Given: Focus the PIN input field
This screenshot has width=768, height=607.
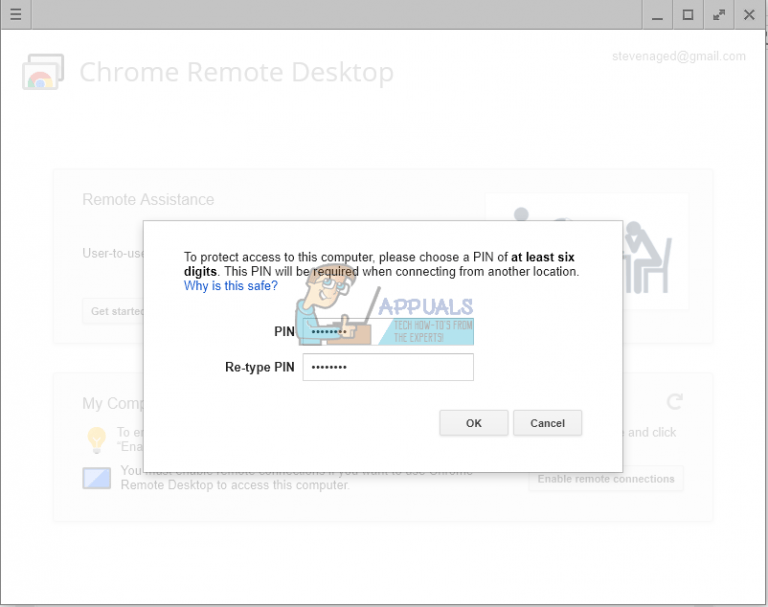Looking at the screenshot, I should point(388,332).
